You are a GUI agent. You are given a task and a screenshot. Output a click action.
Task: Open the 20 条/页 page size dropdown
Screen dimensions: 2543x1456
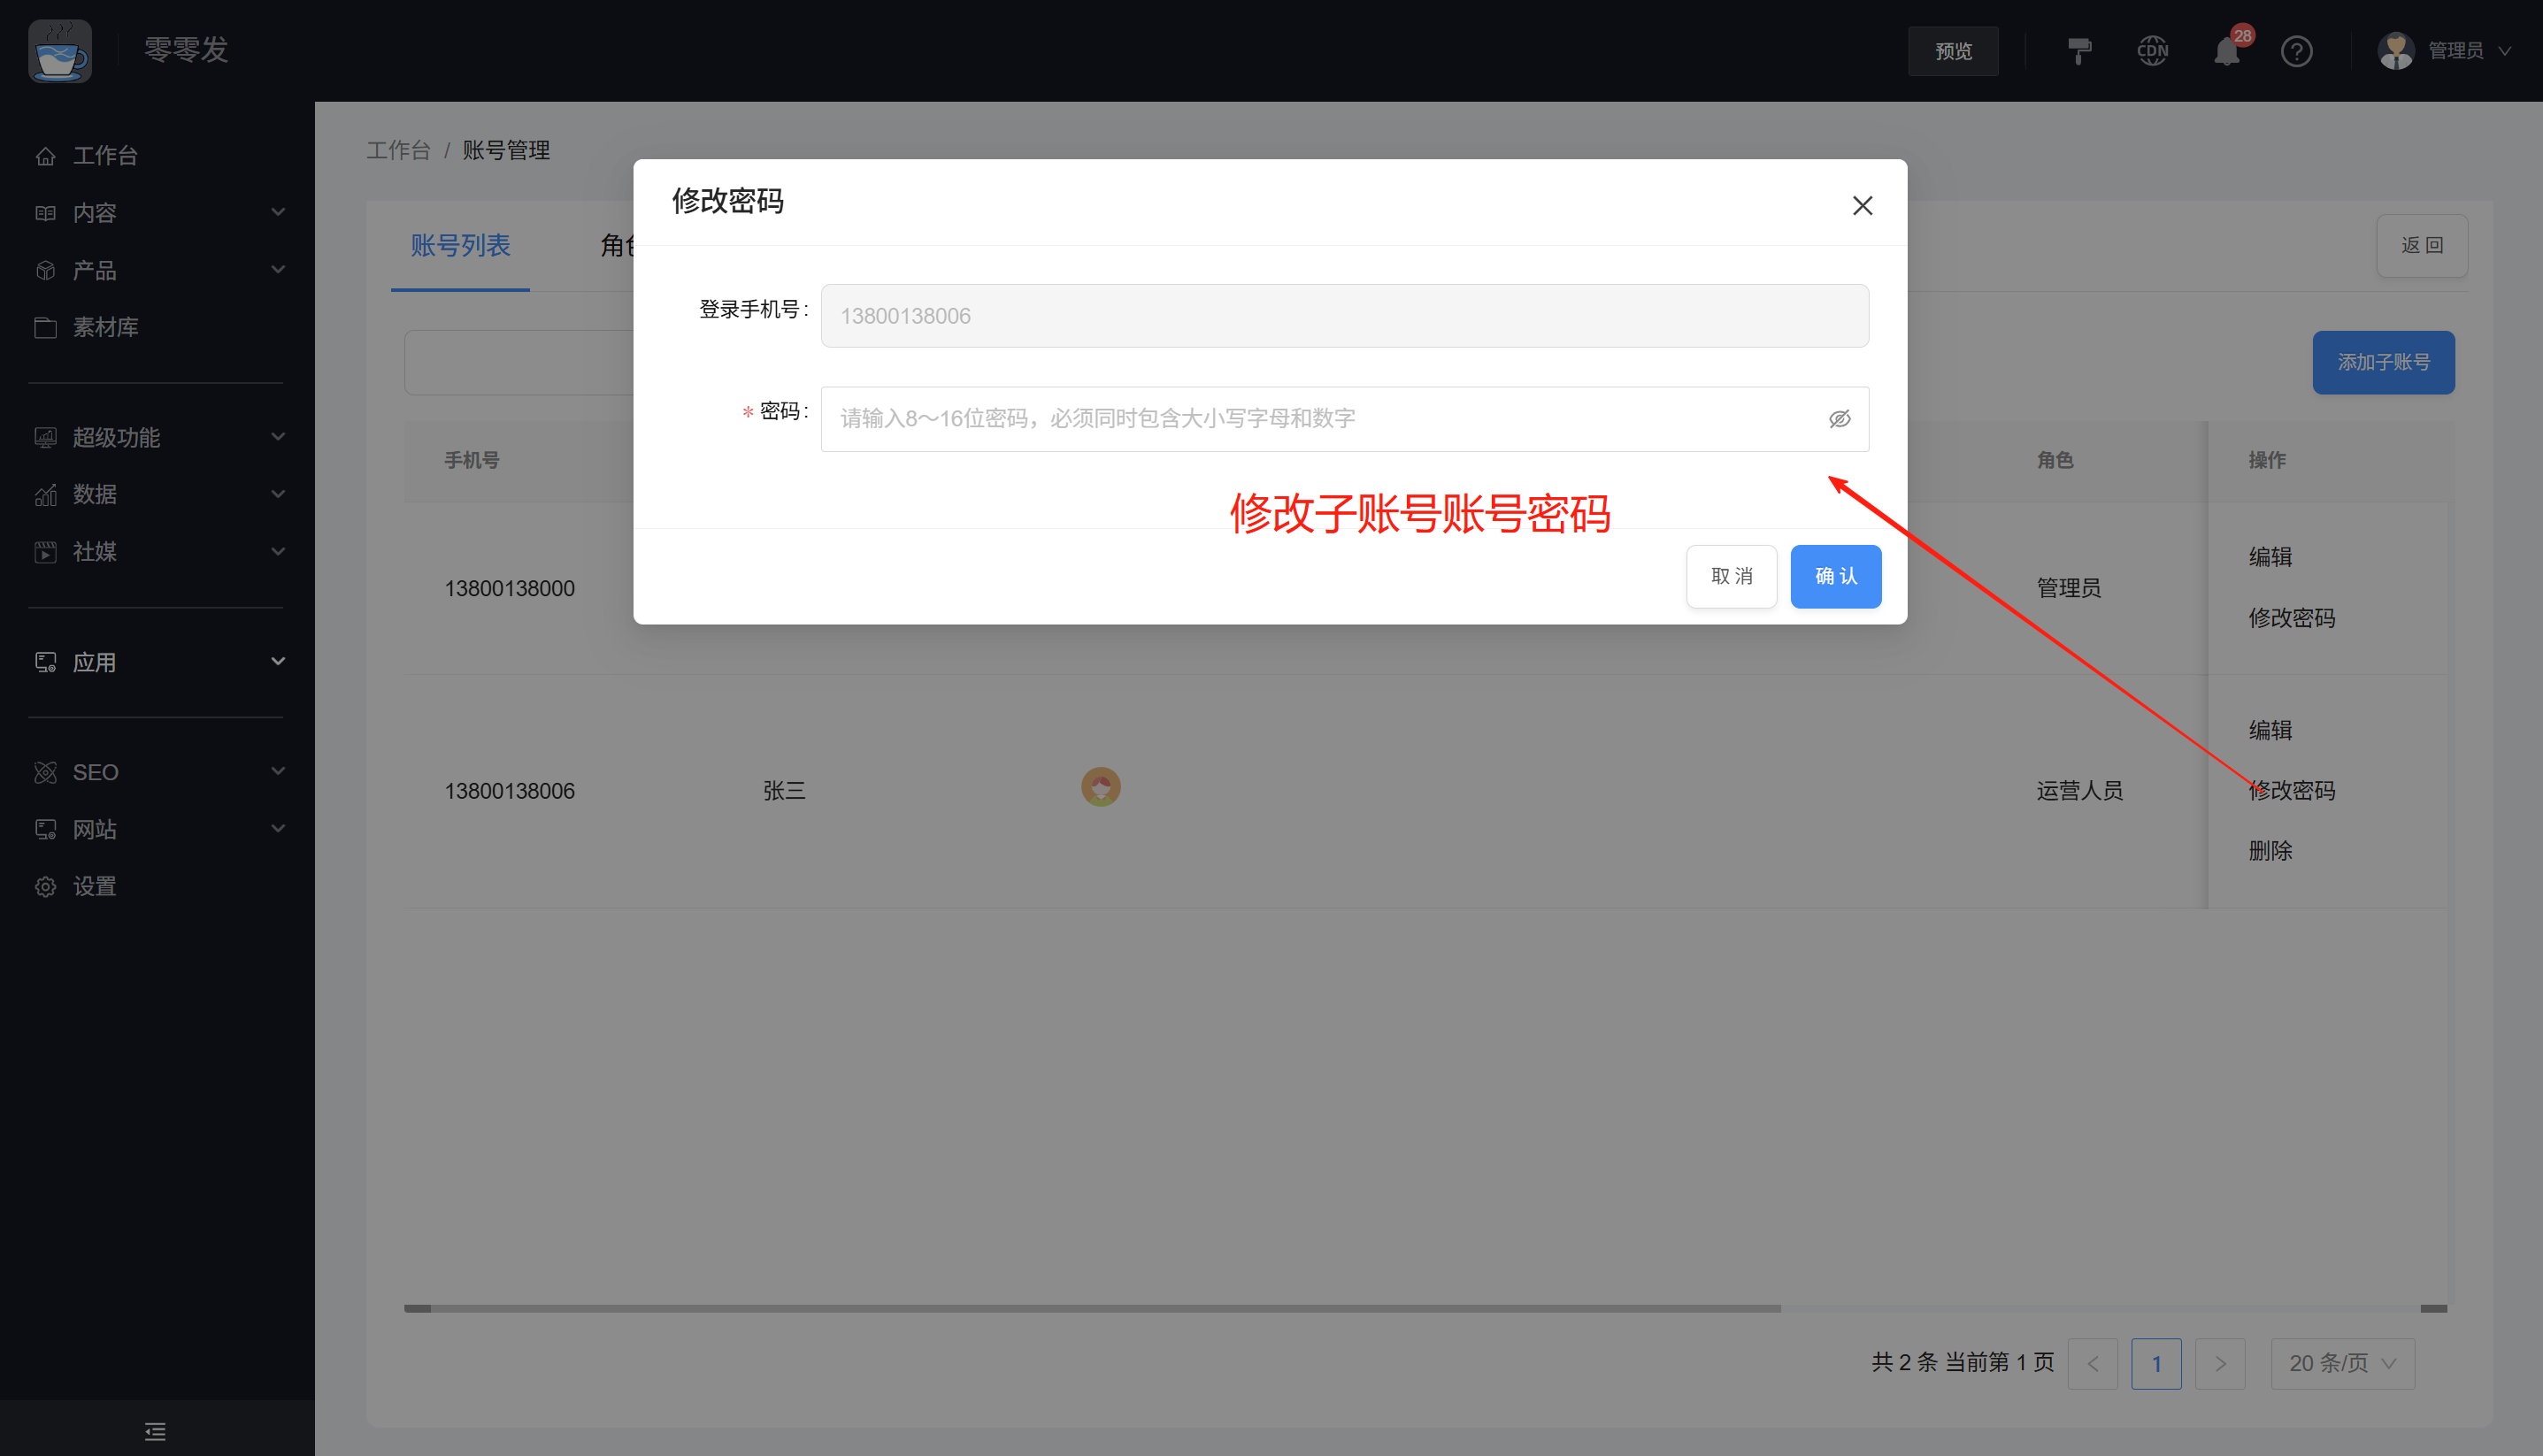(2342, 1363)
